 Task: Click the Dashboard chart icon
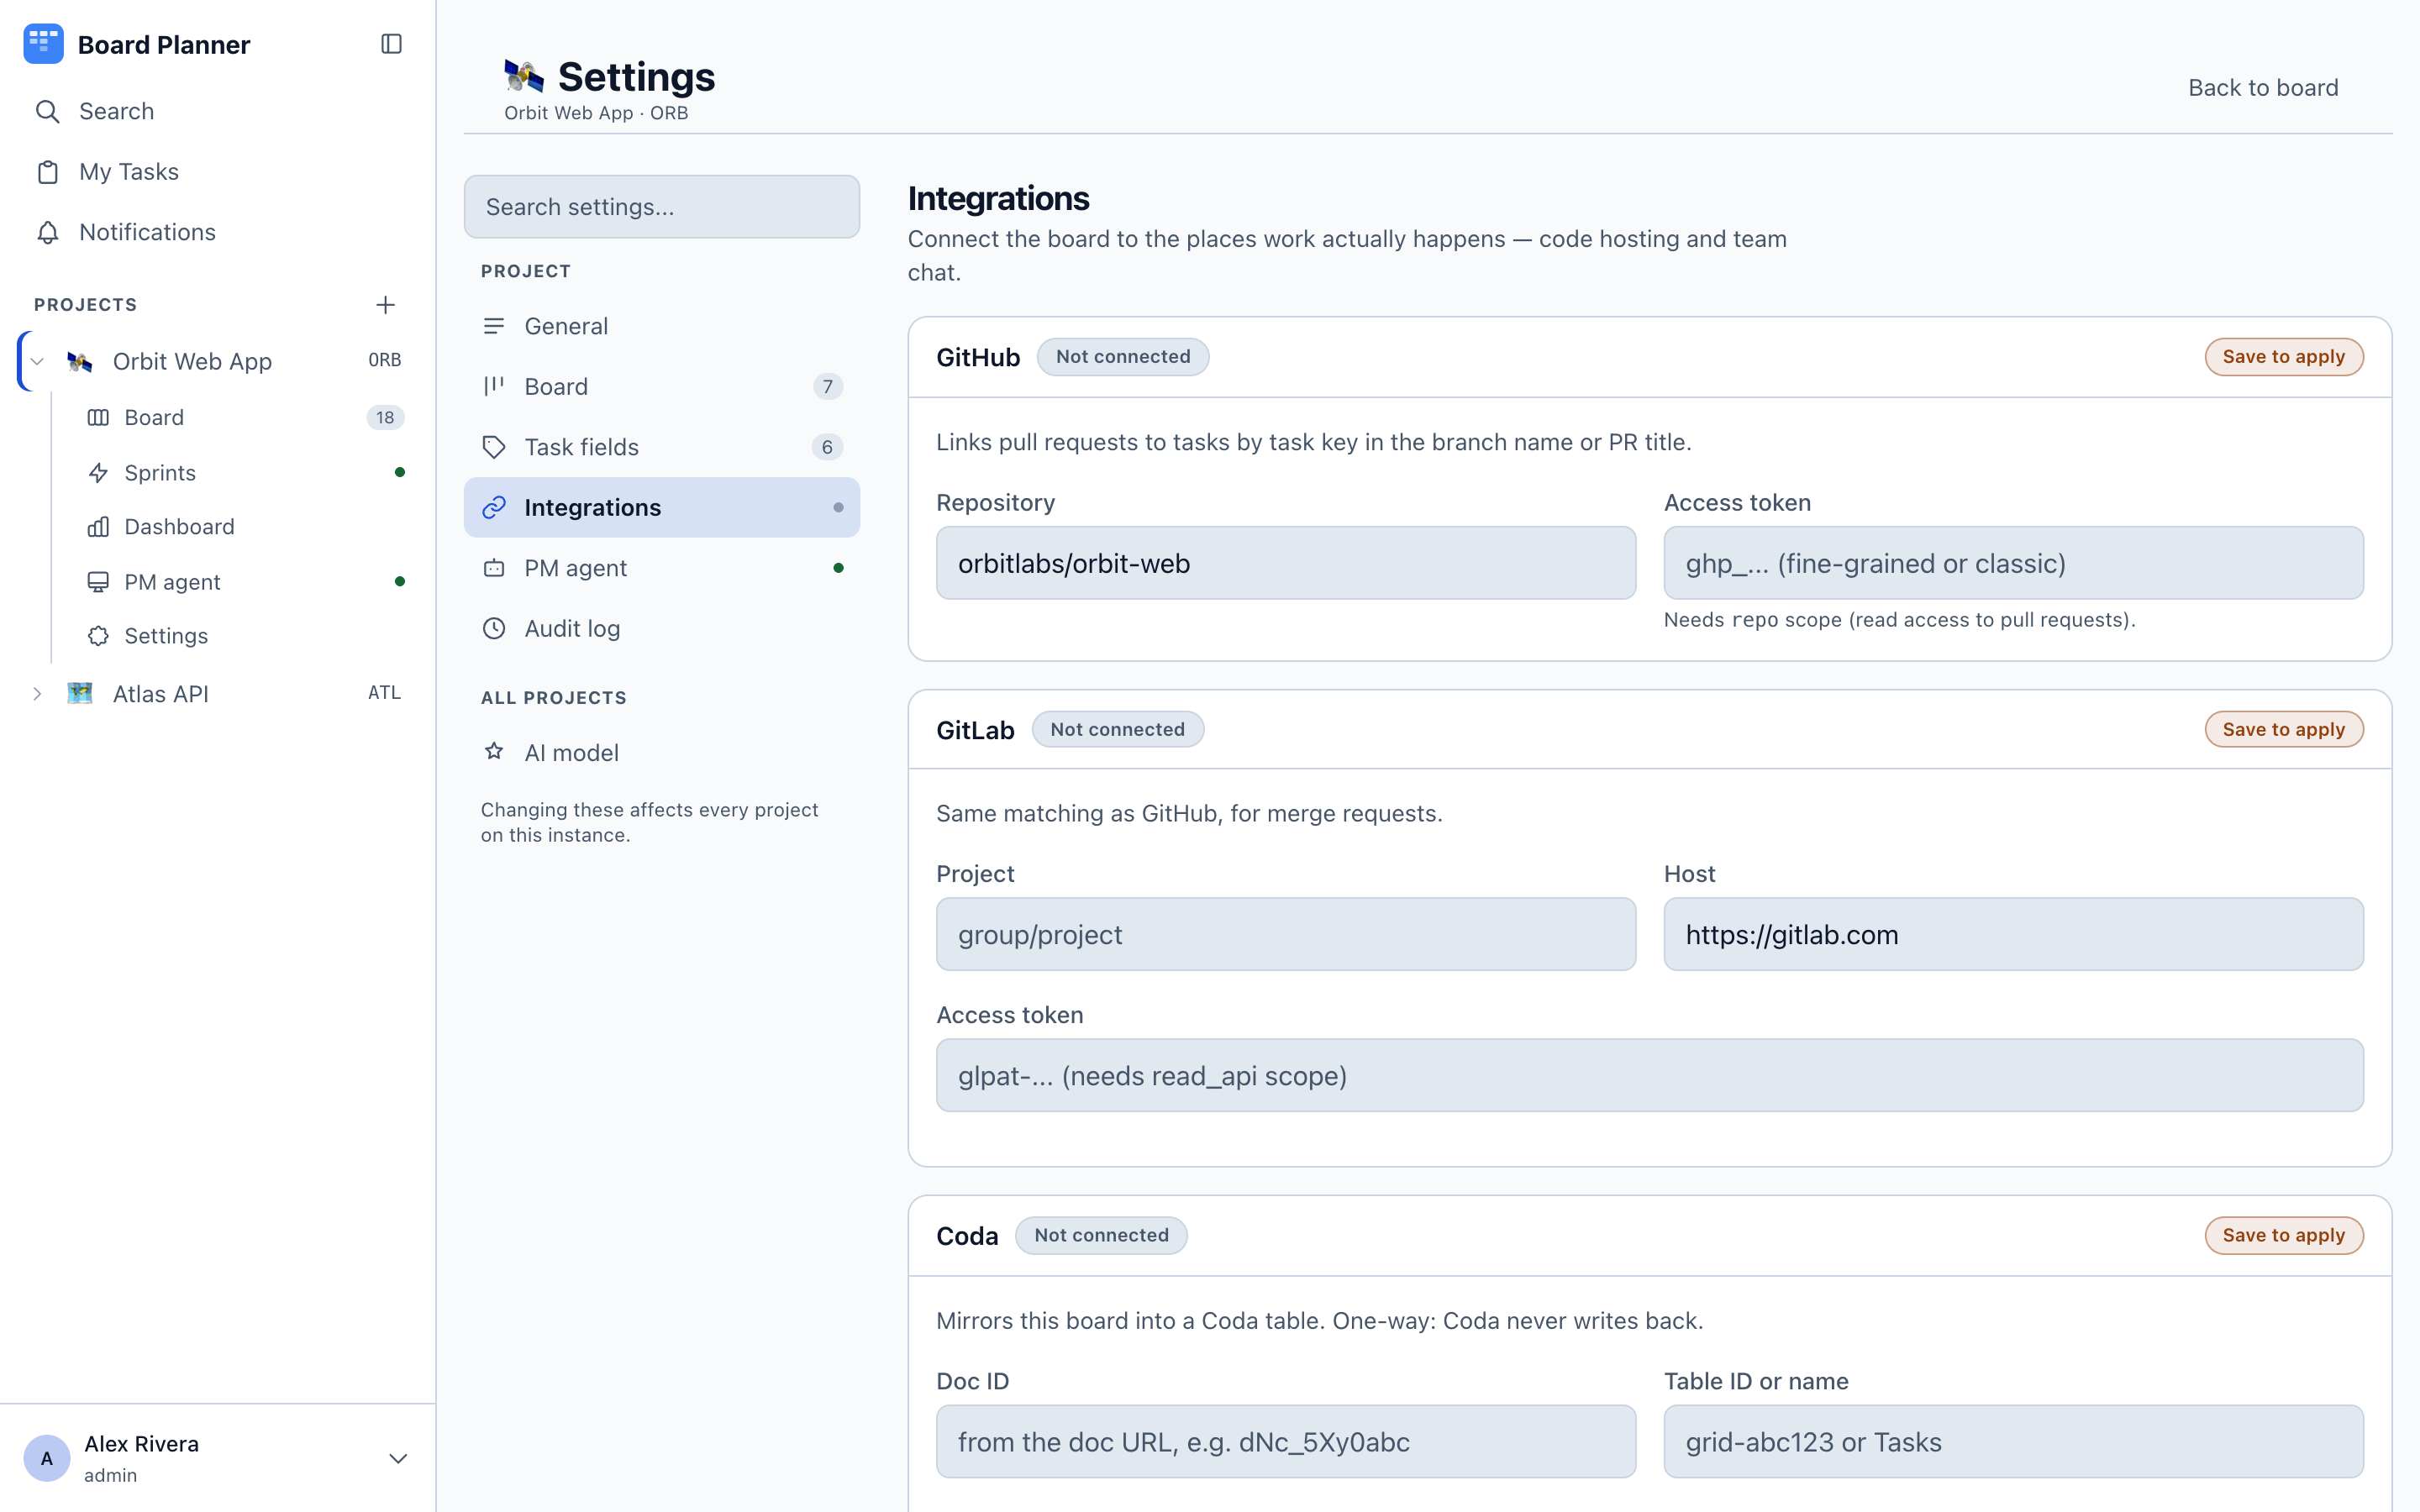98,527
